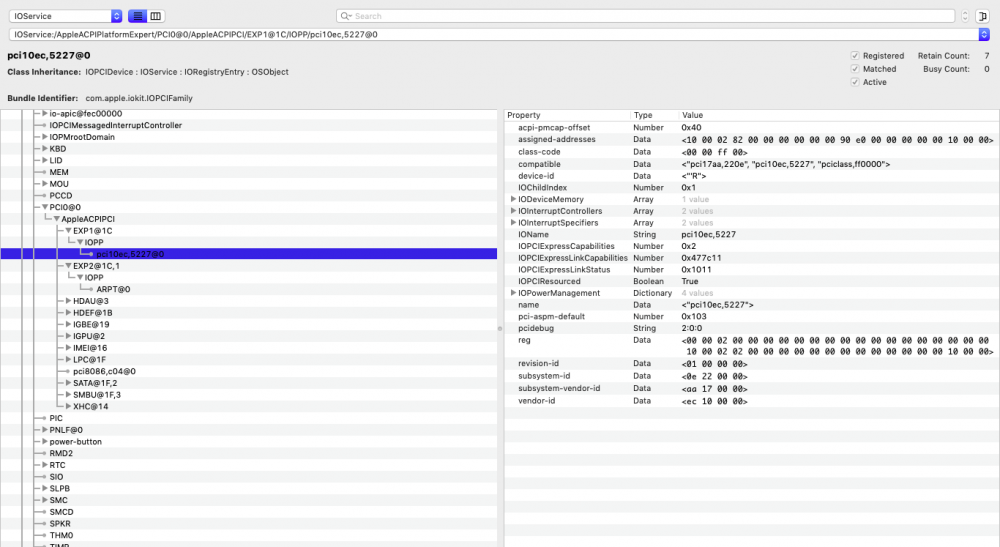This screenshot has width=1000, height=547.
Task: Click into the Search field
Action: tap(650, 16)
